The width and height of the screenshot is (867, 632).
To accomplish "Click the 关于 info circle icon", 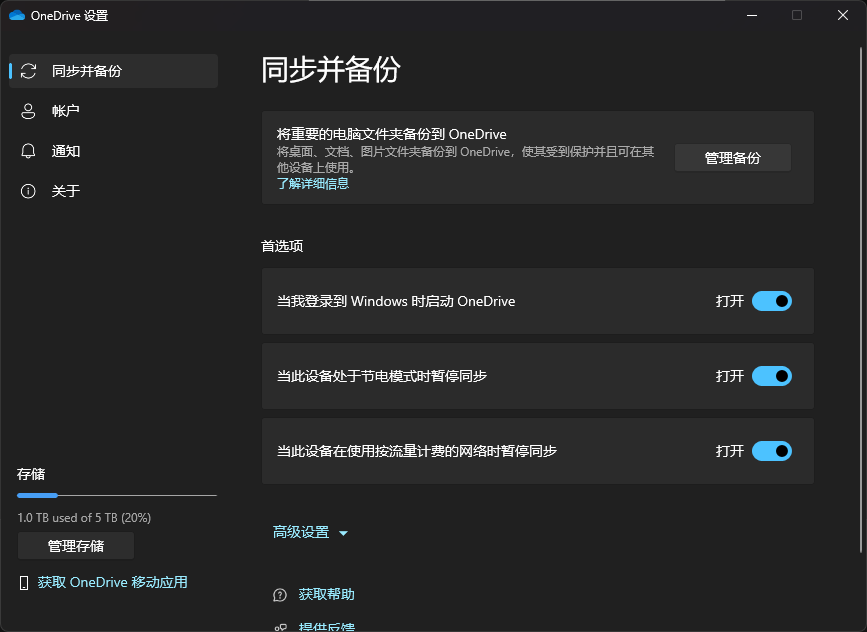I will 28,191.
